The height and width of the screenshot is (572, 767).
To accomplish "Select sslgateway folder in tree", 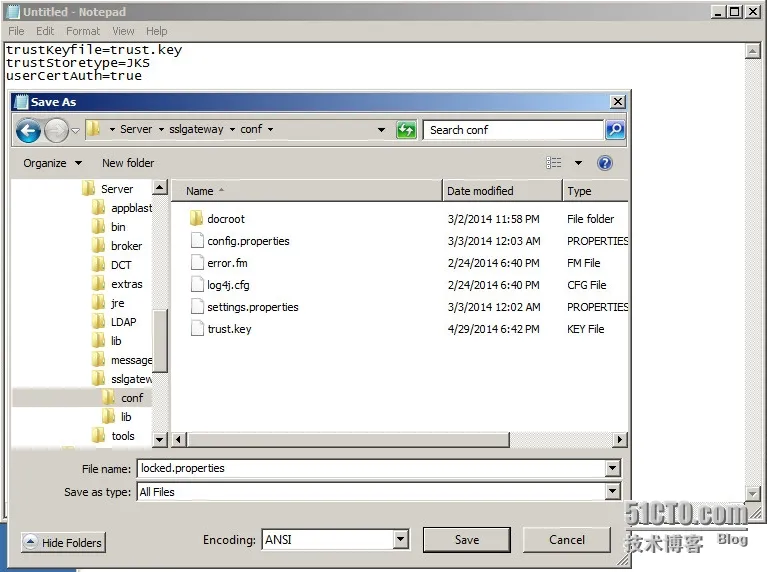I will [122, 379].
